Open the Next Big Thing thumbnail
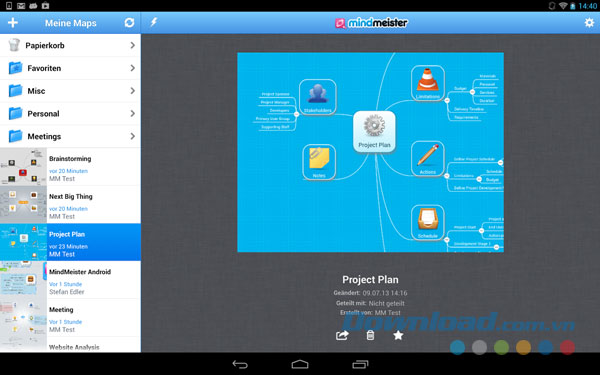Screen dimensions: 600x375 tap(23, 205)
